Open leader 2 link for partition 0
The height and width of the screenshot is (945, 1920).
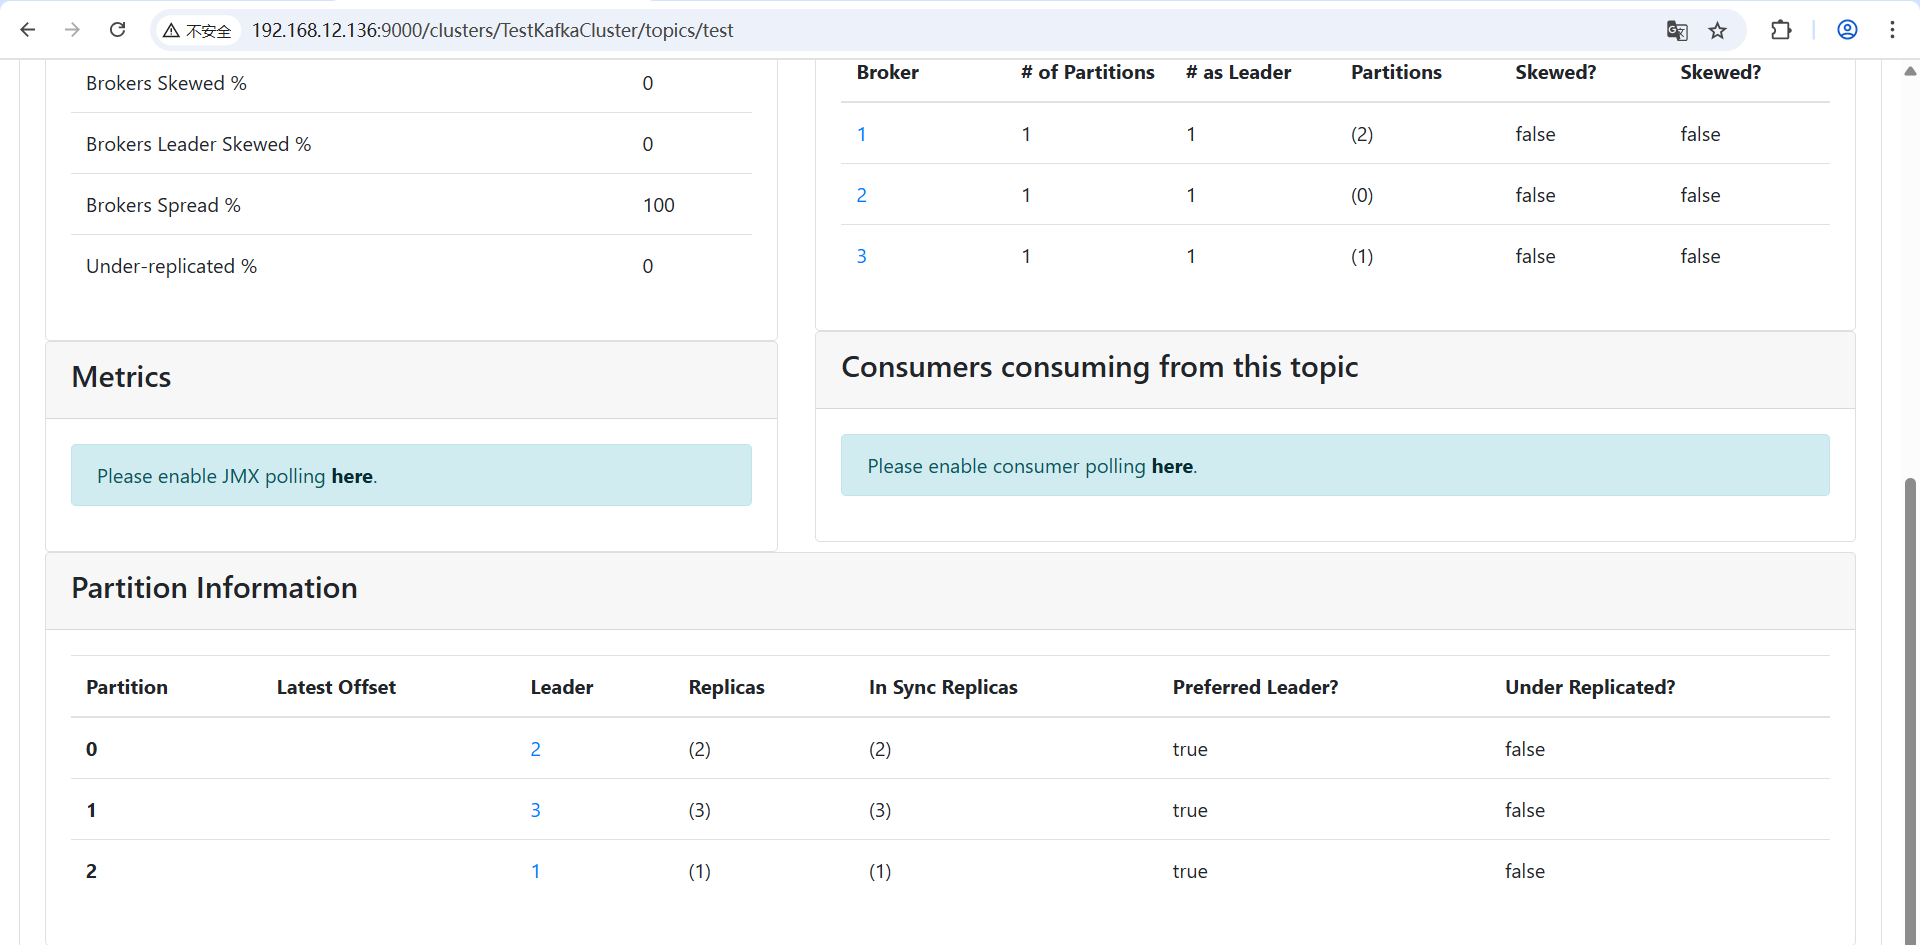point(536,749)
